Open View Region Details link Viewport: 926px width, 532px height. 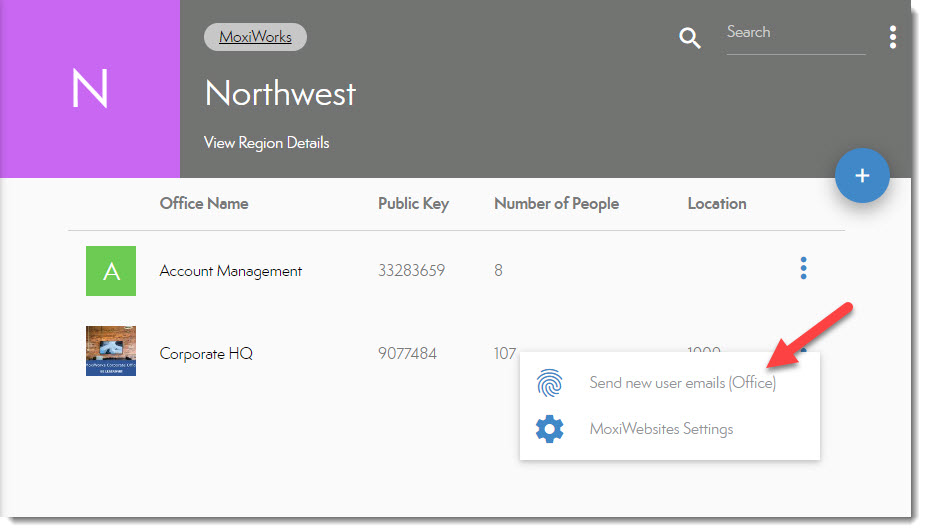[x=266, y=143]
